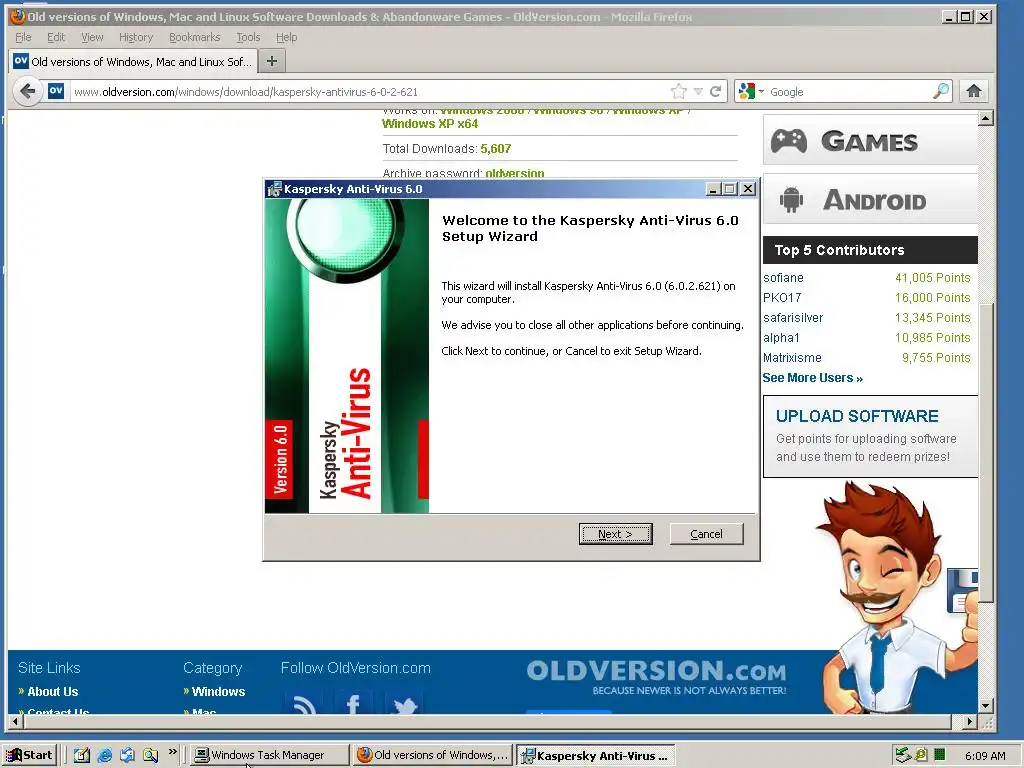Click the OLDVERSION.COM footer logo
Viewport: 1024px width, 768px height.
[x=656, y=677]
